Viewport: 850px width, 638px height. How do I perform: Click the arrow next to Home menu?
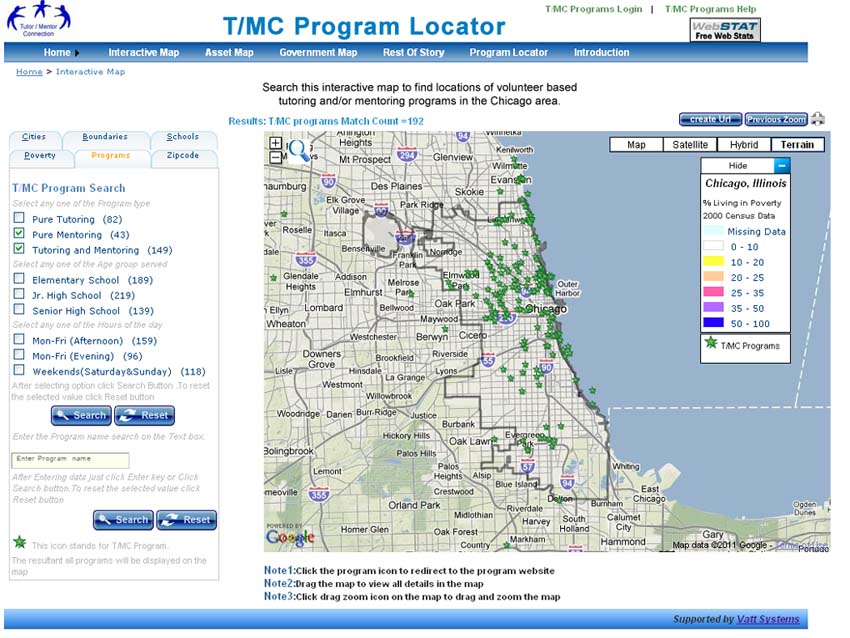[77, 53]
